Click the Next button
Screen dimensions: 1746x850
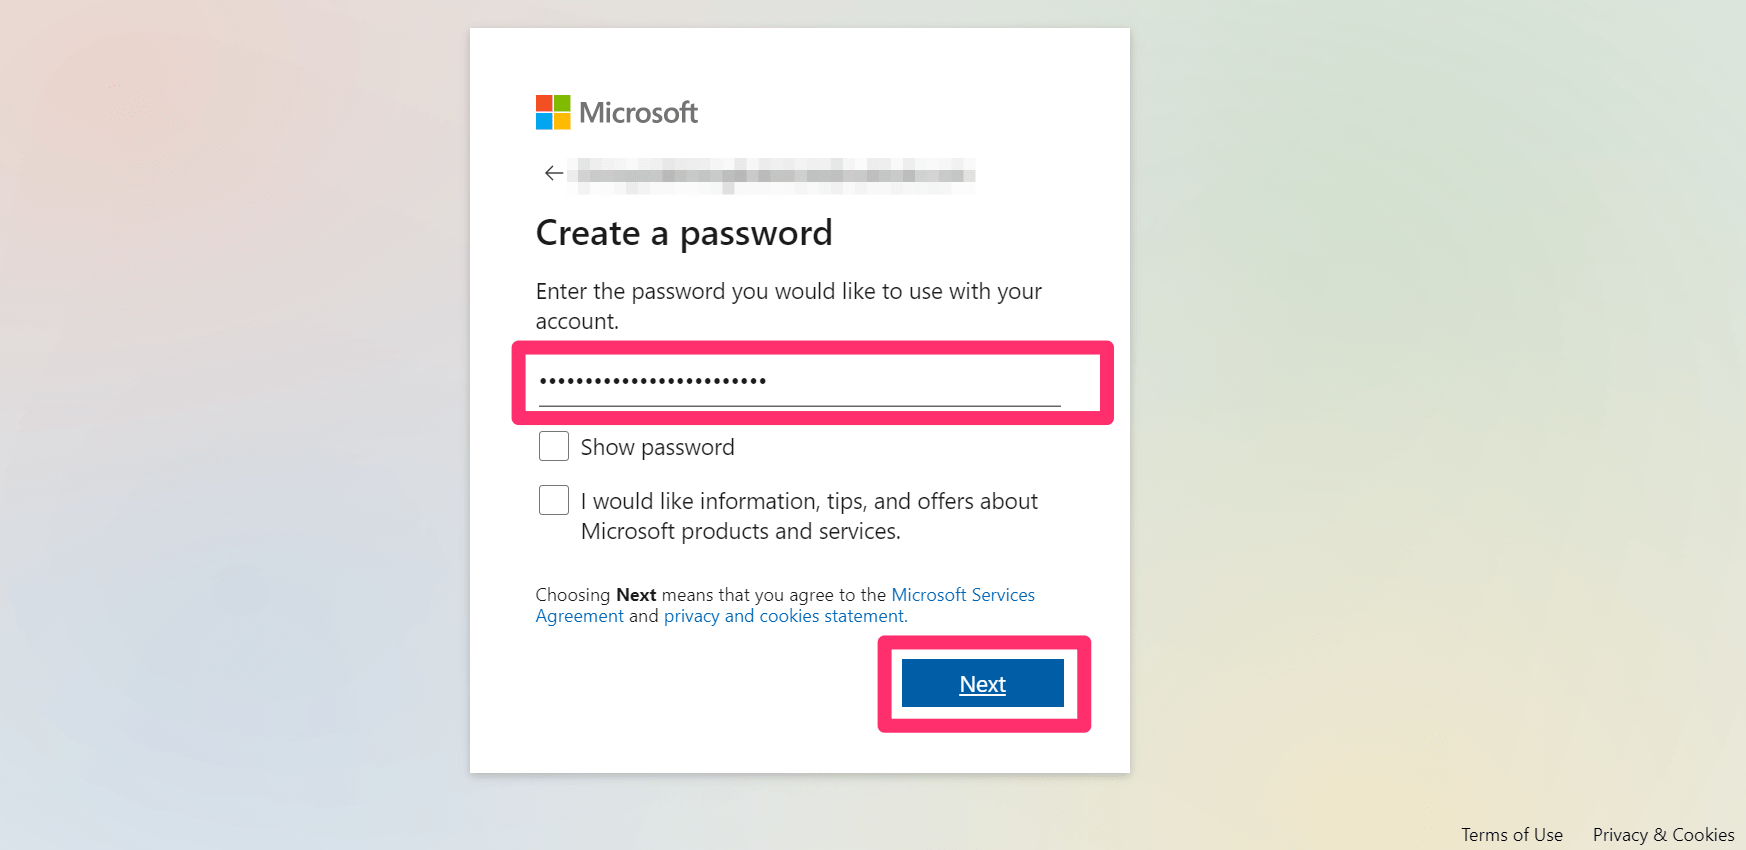click(983, 683)
